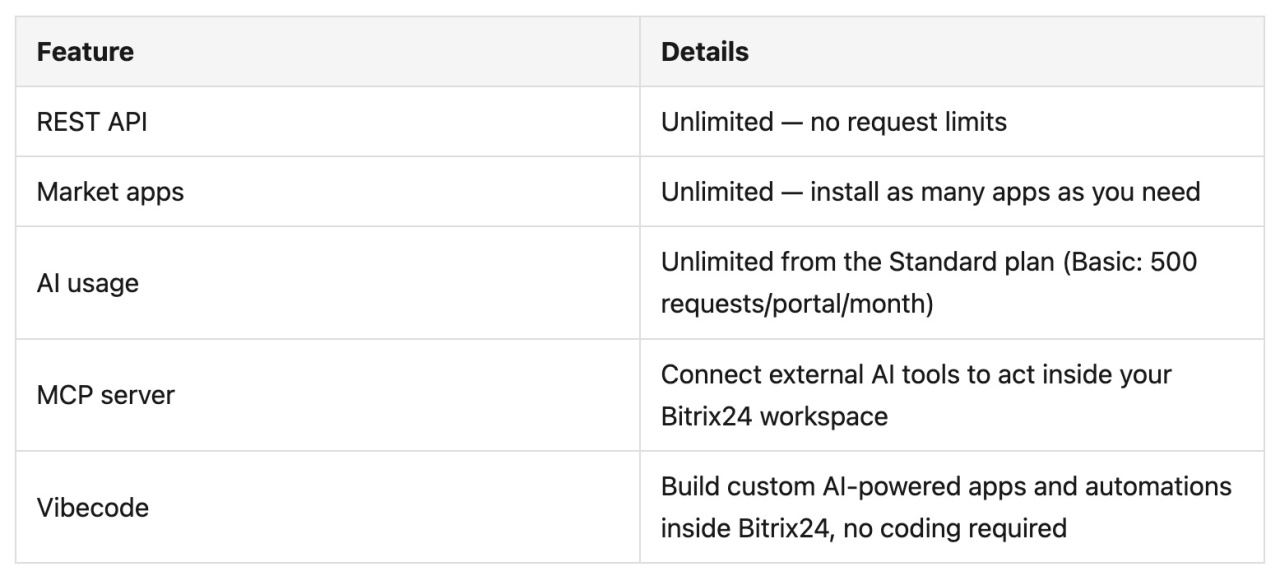The height and width of the screenshot is (576, 1280).
Task: Select the AI usage cell
Action: [327, 283]
